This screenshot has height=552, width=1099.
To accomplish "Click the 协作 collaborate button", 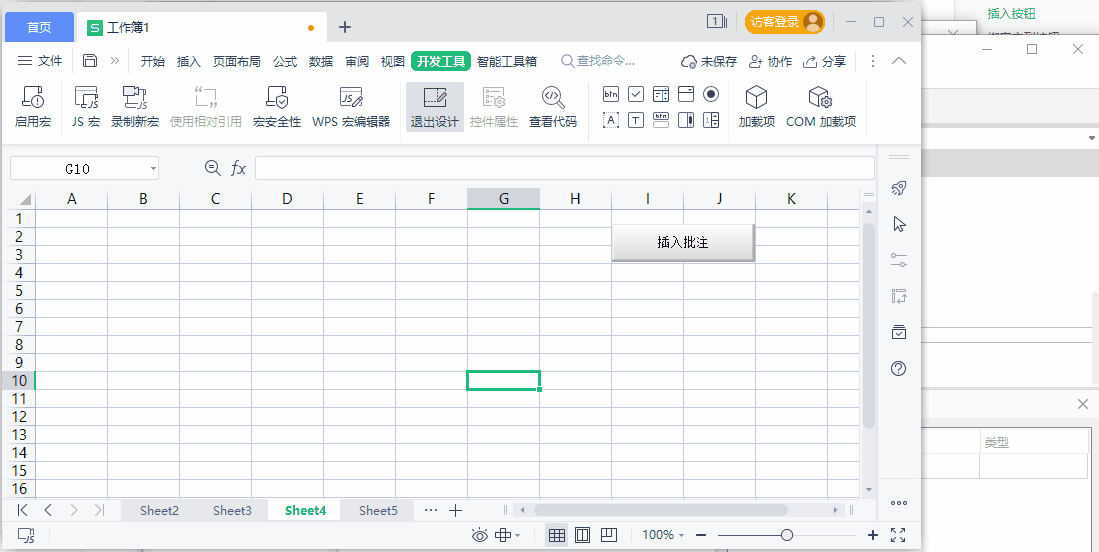I will tap(770, 62).
